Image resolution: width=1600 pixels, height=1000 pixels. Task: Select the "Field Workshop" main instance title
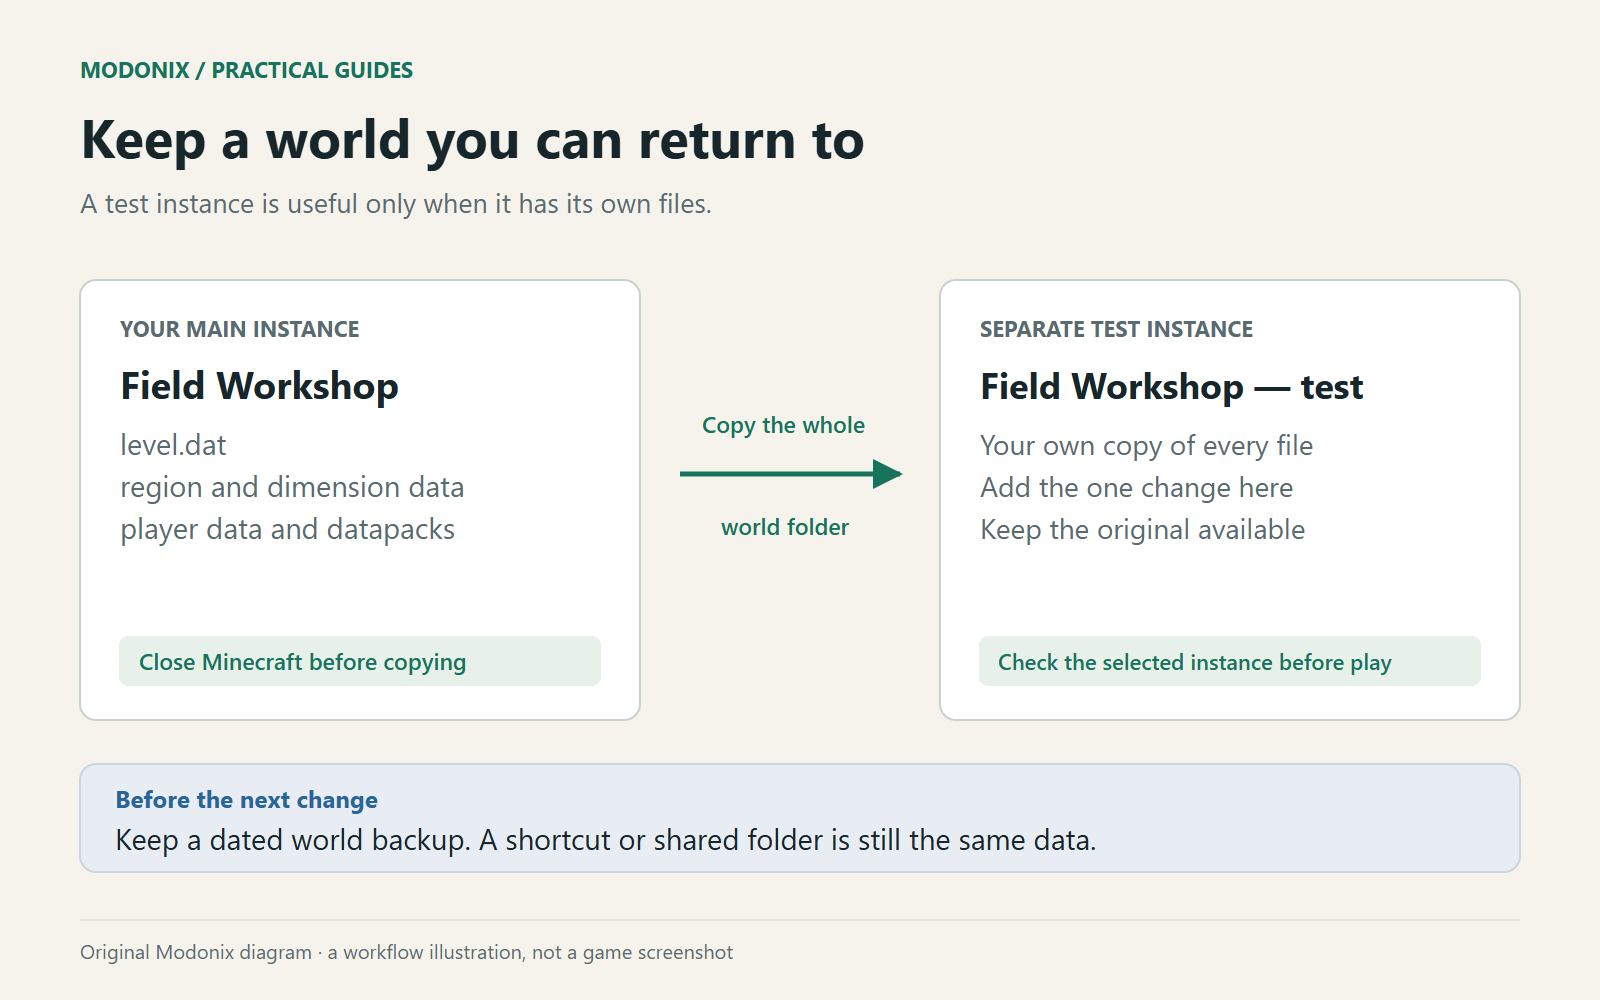[x=259, y=386]
